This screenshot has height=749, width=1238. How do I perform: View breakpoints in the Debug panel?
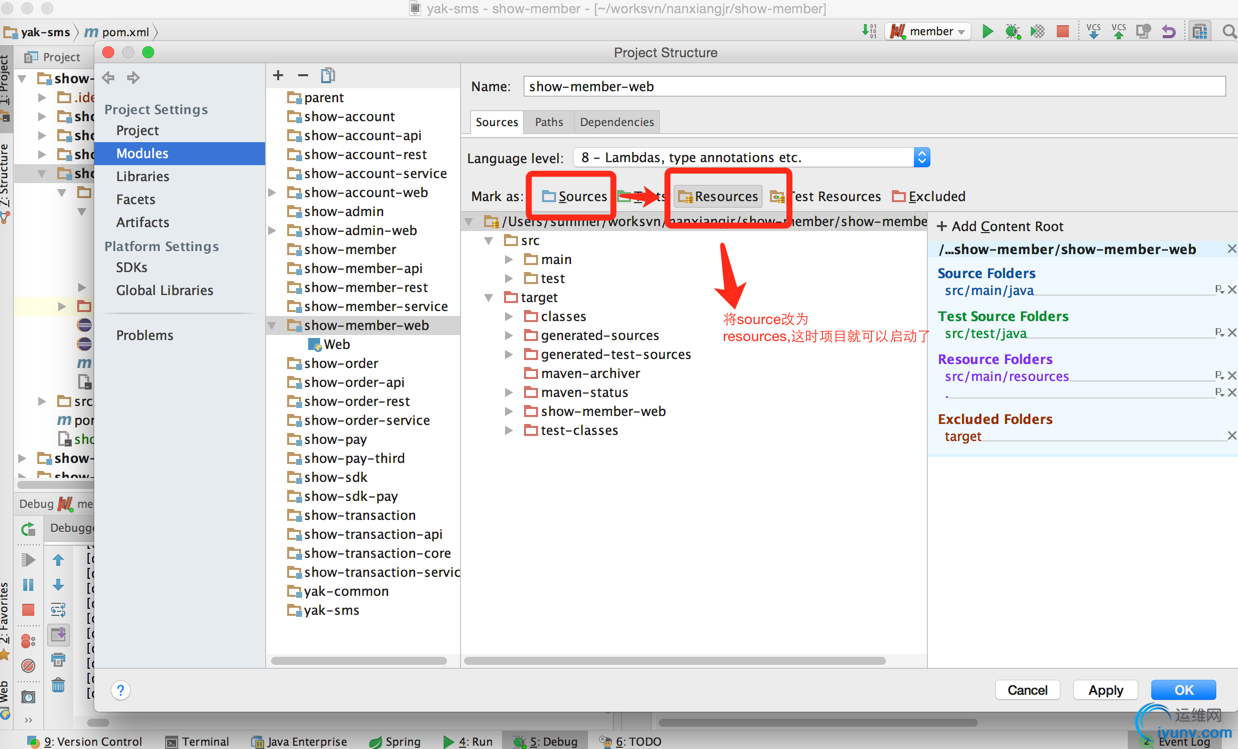pos(28,640)
